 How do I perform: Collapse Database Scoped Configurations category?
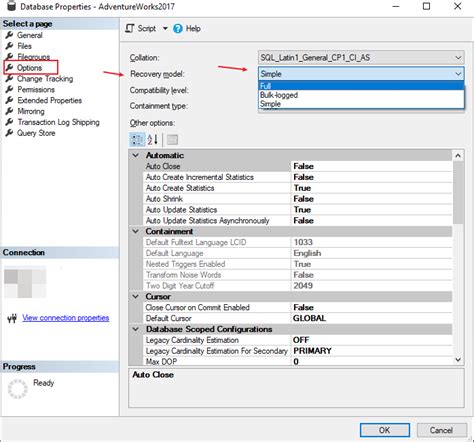tap(136, 329)
